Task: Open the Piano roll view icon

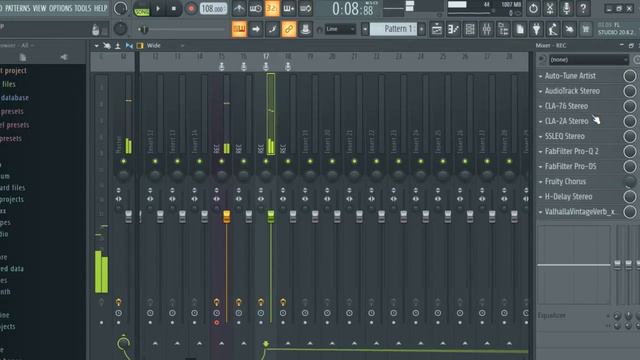Action: point(453,29)
